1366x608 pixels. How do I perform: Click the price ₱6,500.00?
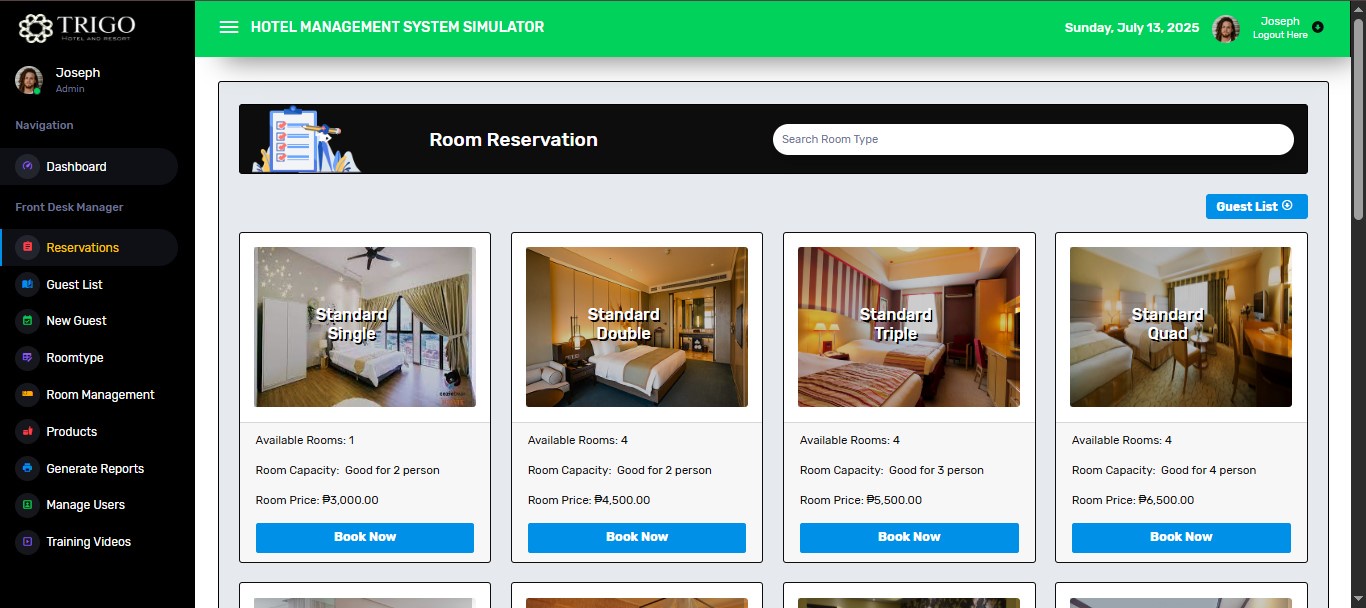pyautogui.click(x=1166, y=500)
